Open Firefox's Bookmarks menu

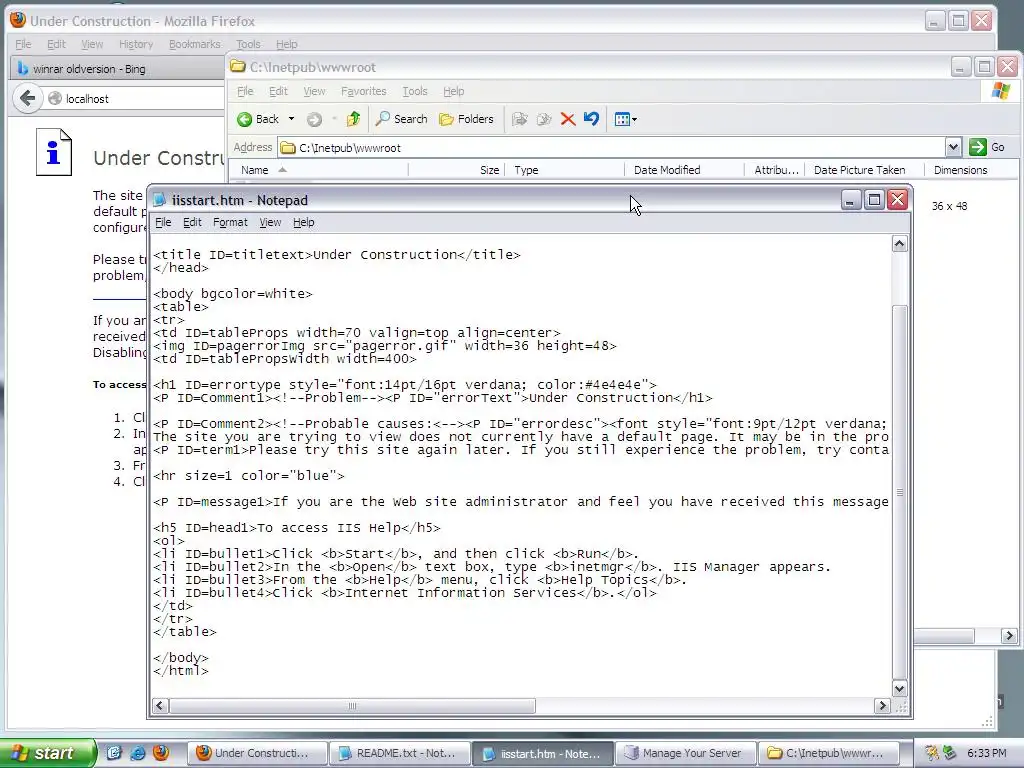(x=195, y=44)
